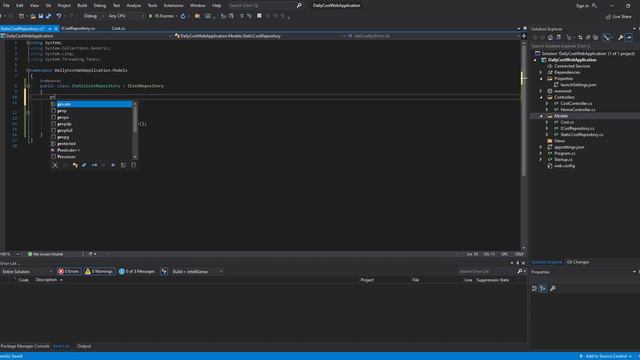
Task: Collapse the Controllers folder
Action: pos(541,97)
